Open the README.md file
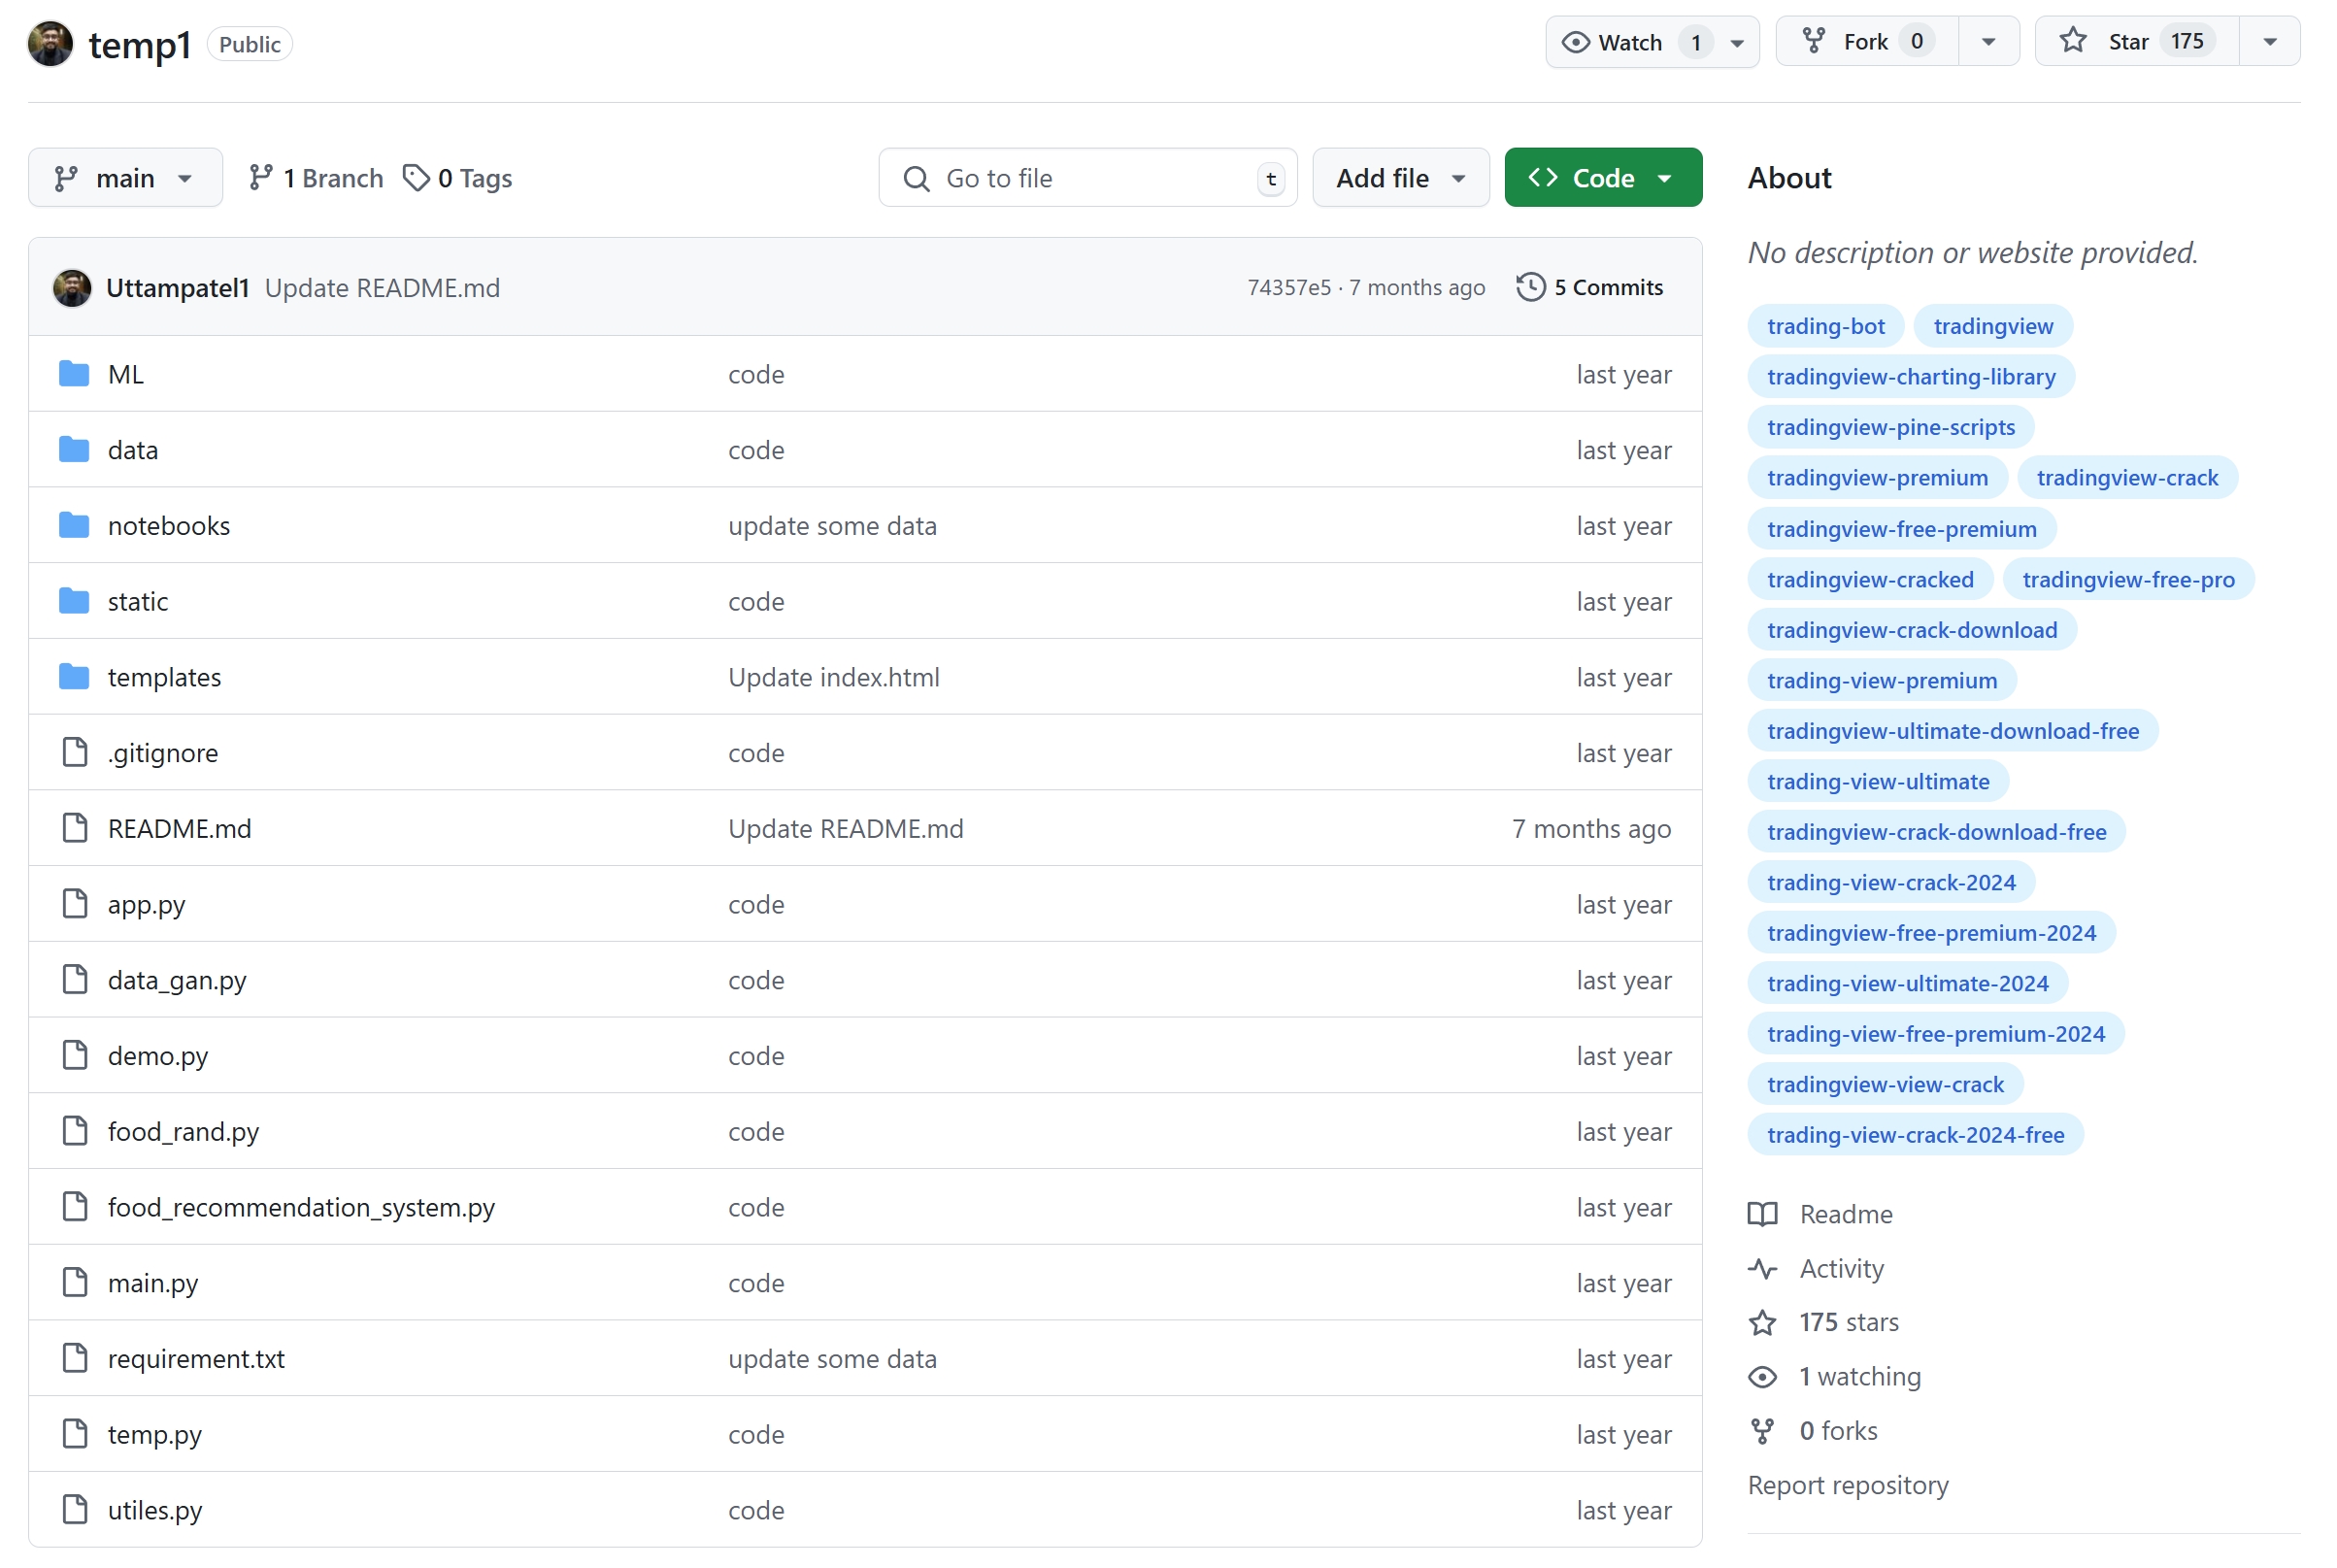Screen dimensions: 2337x1568 179,828
